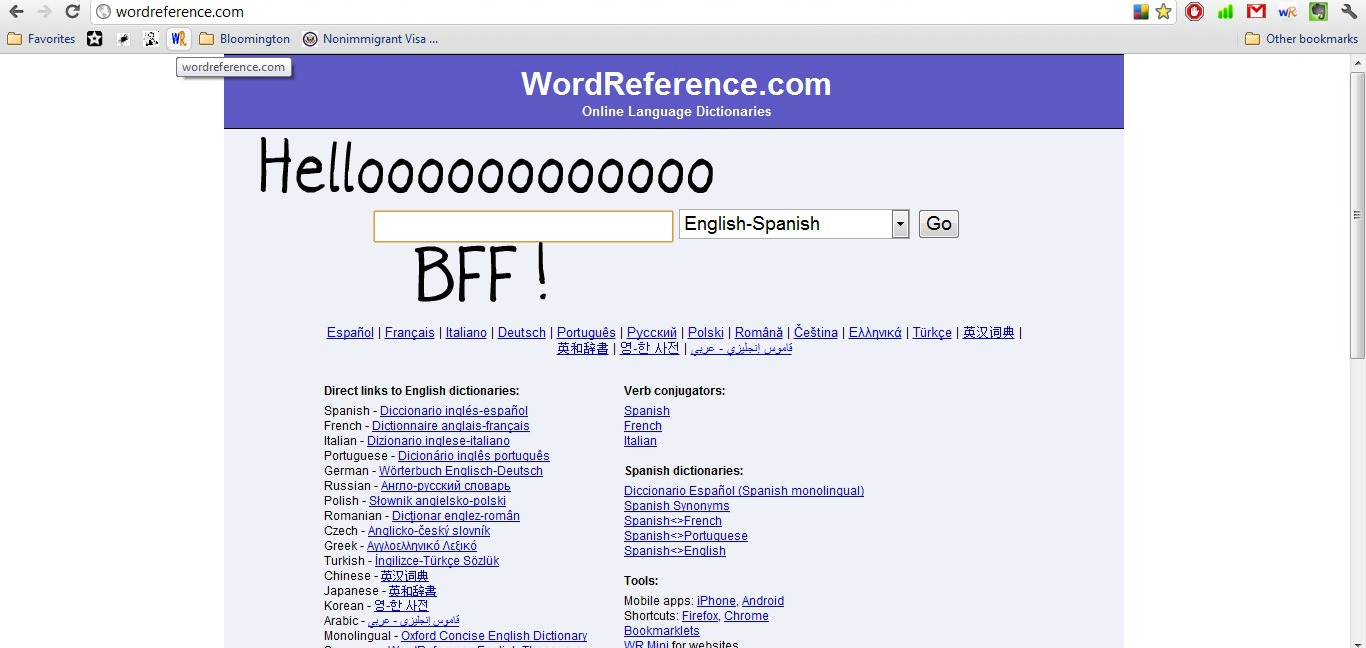1366x648 pixels.
Task: Go back using browser back arrow
Action: tap(16, 12)
